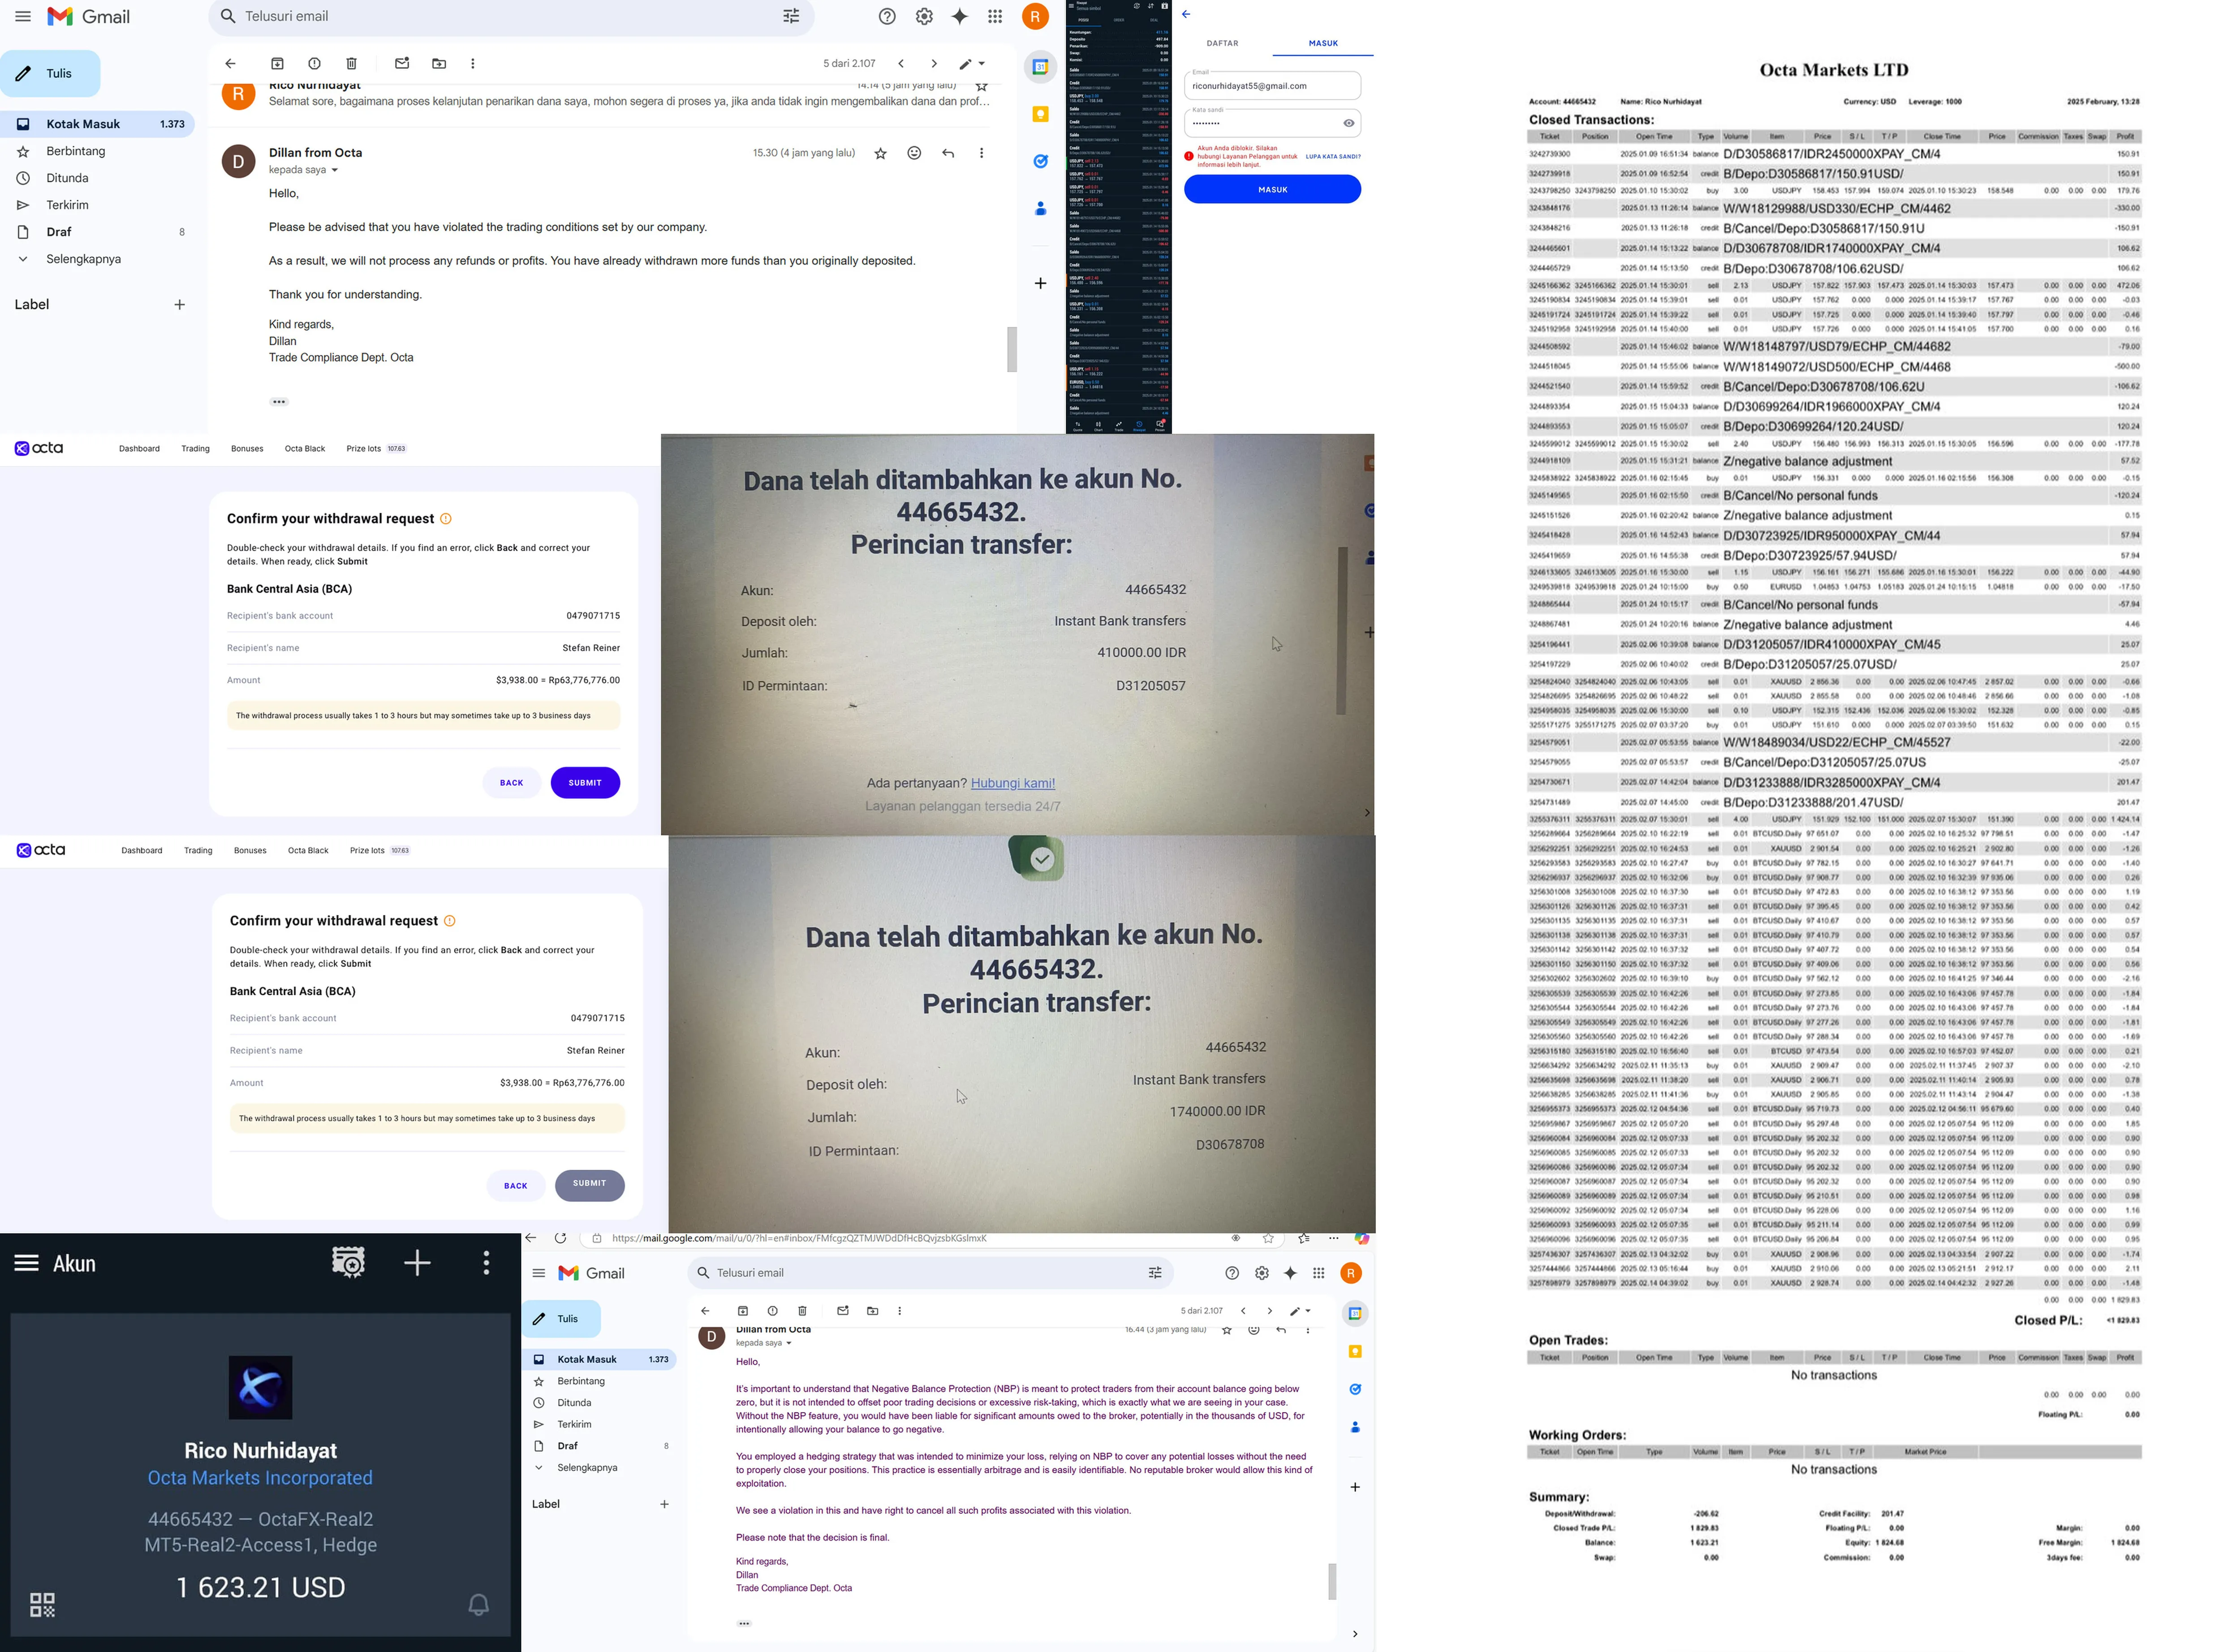Get add-ons with plus icon in upper Gmail
2240x1652 pixels.
[1041, 283]
